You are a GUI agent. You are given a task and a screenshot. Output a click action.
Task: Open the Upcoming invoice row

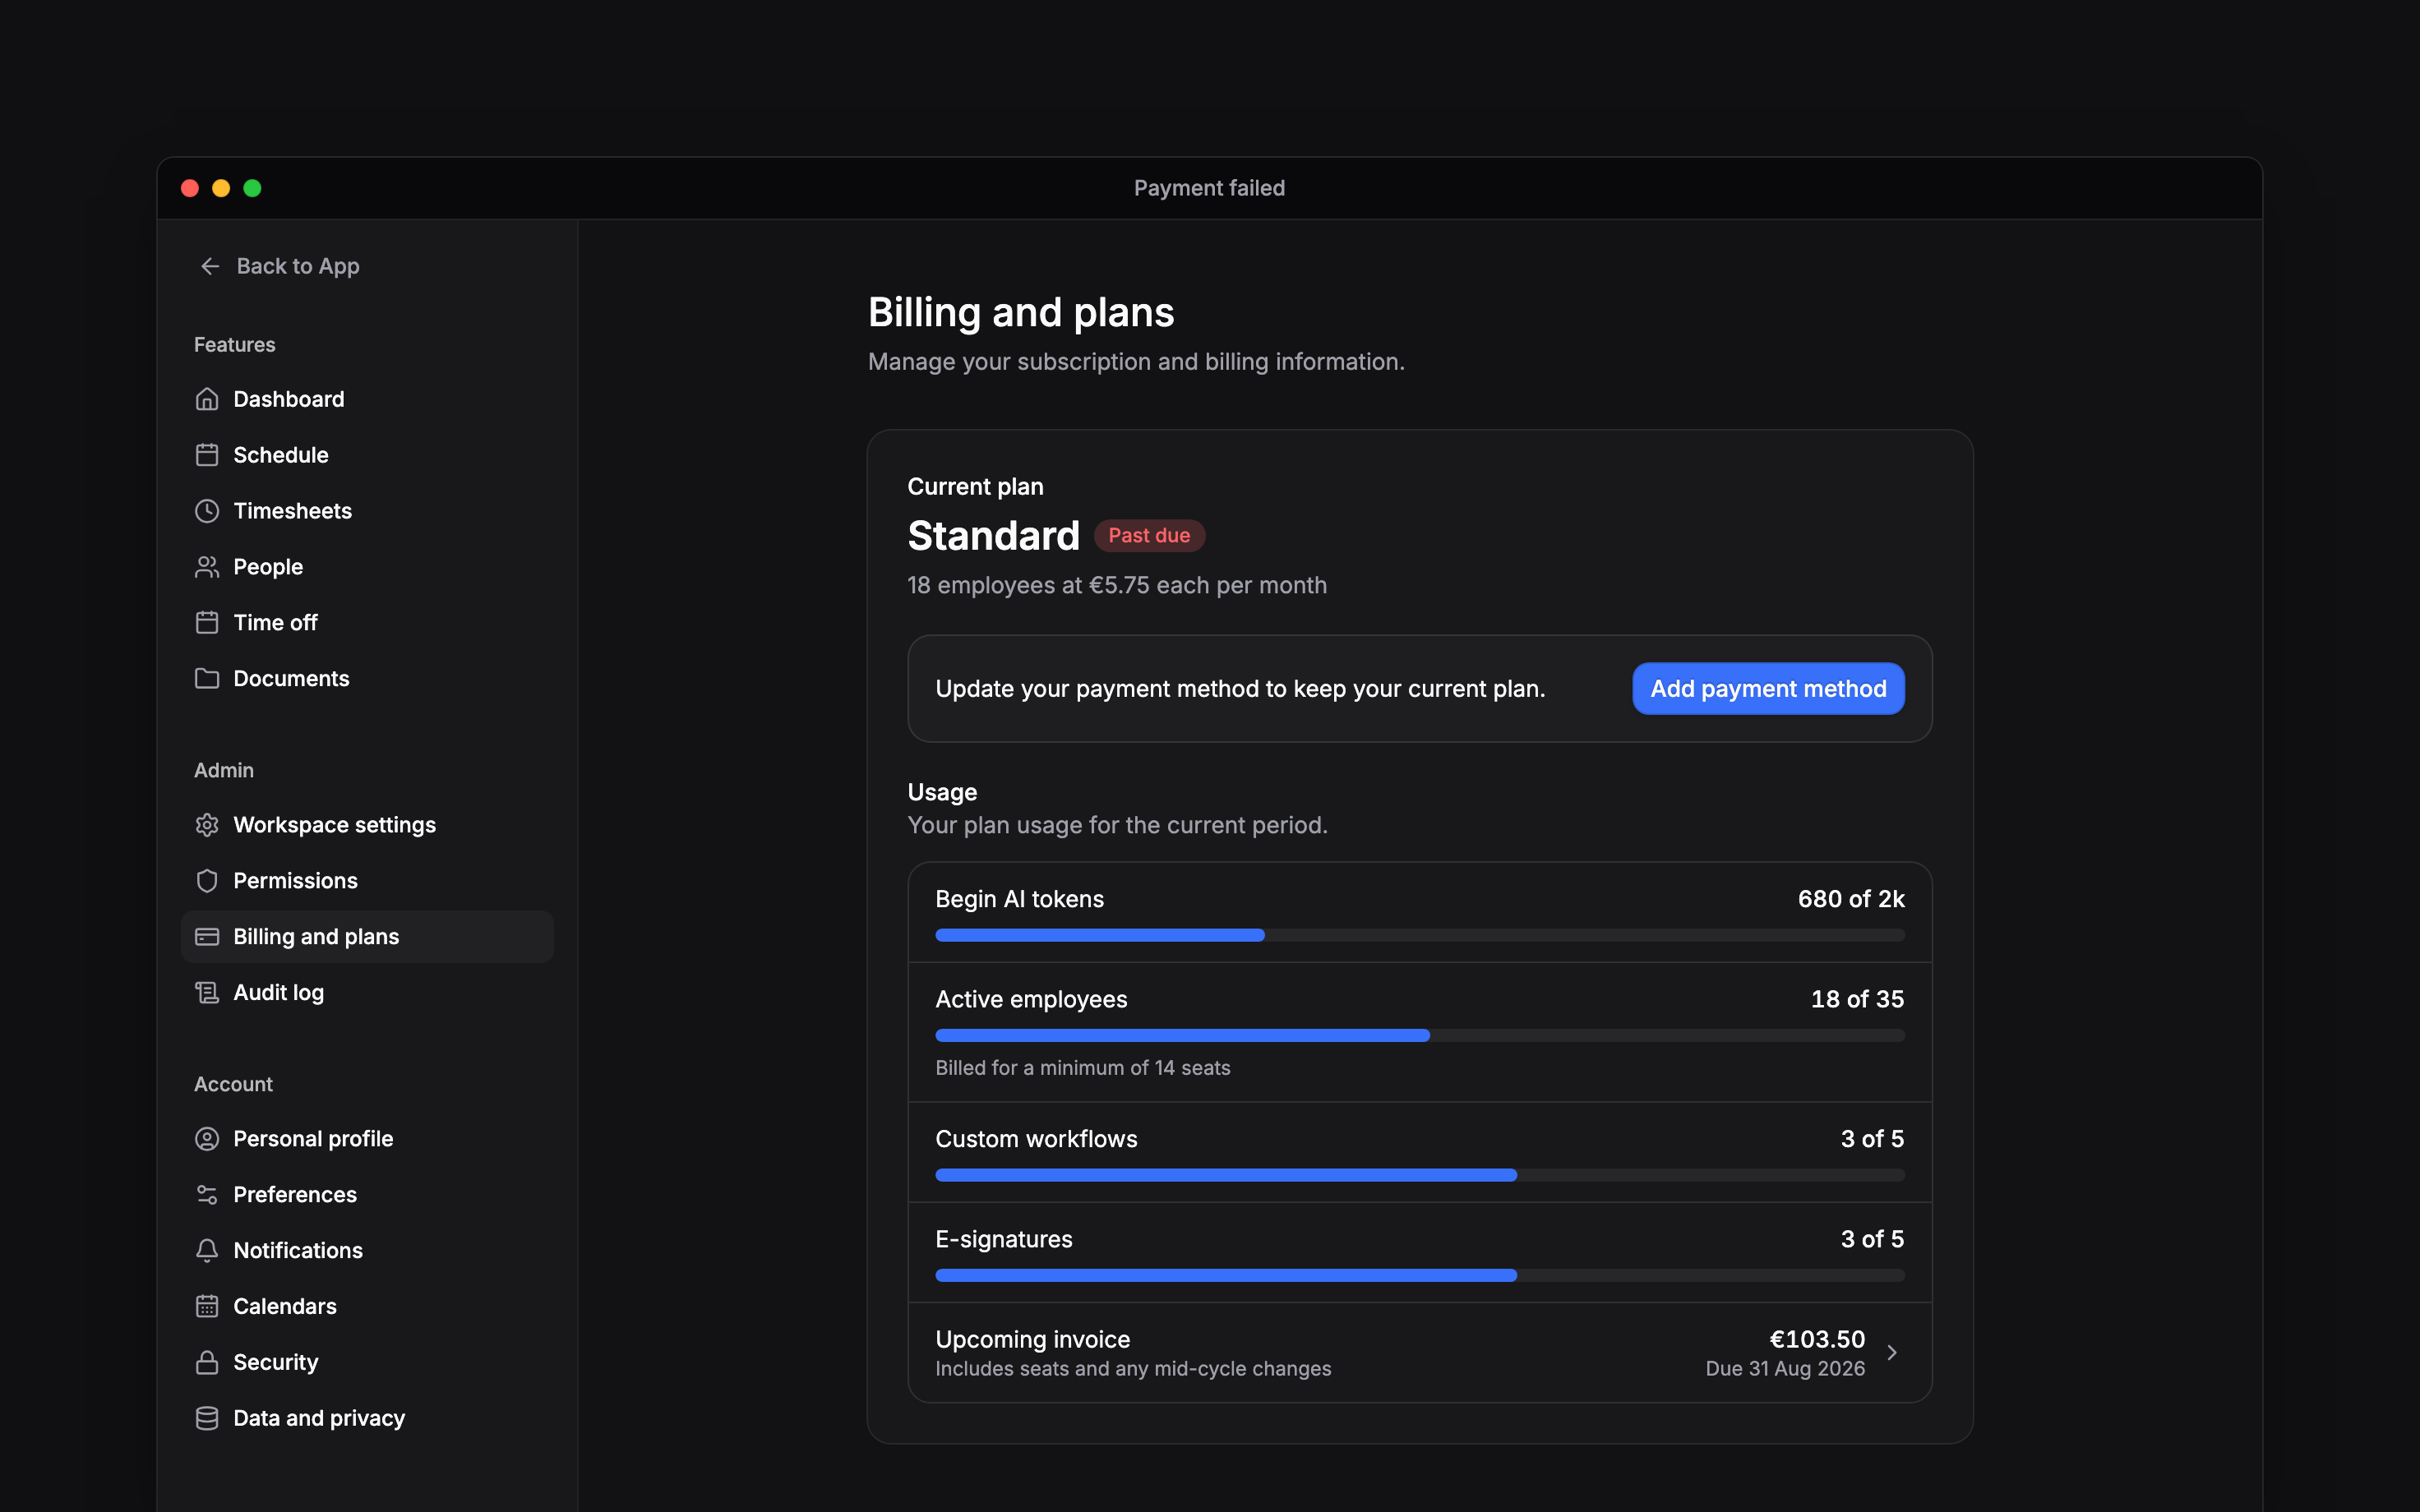pyautogui.click(x=1420, y=1353)
